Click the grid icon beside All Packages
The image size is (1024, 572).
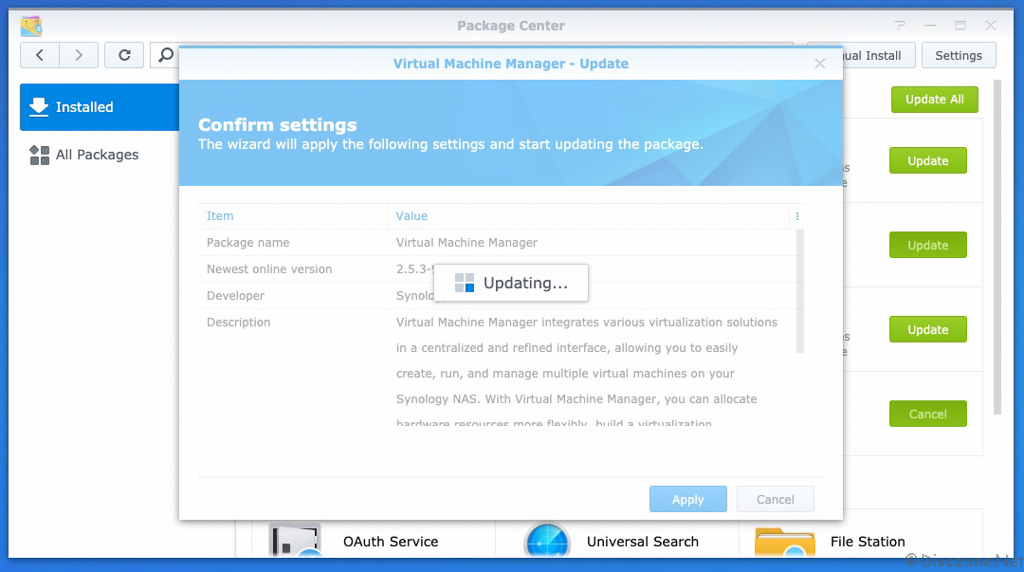pyautogui.click(x=39, y=155)
